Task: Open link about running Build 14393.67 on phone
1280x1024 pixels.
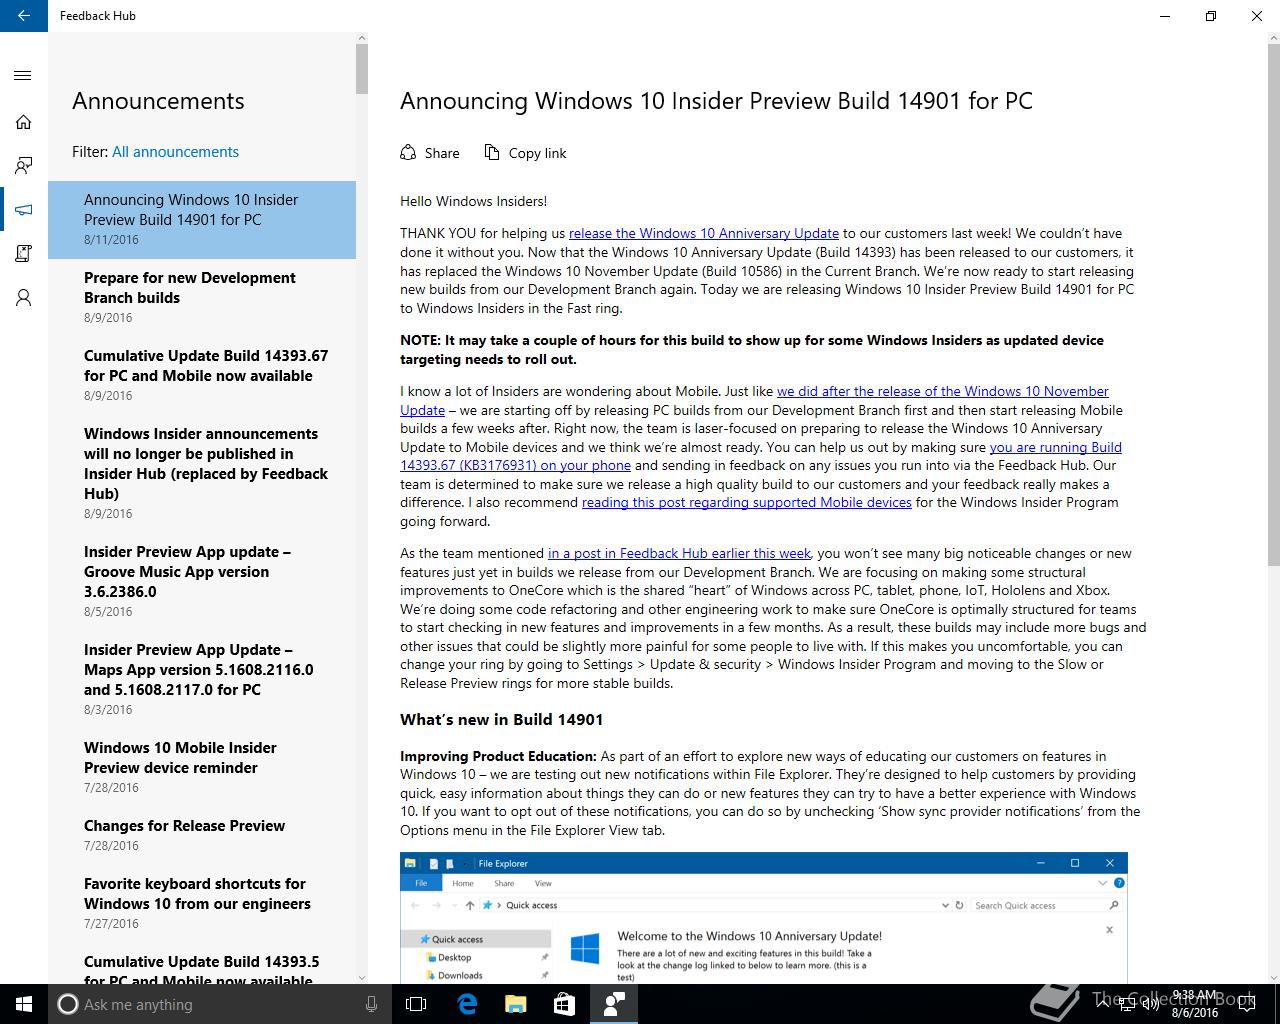Action: click(x=1055, y=447)
